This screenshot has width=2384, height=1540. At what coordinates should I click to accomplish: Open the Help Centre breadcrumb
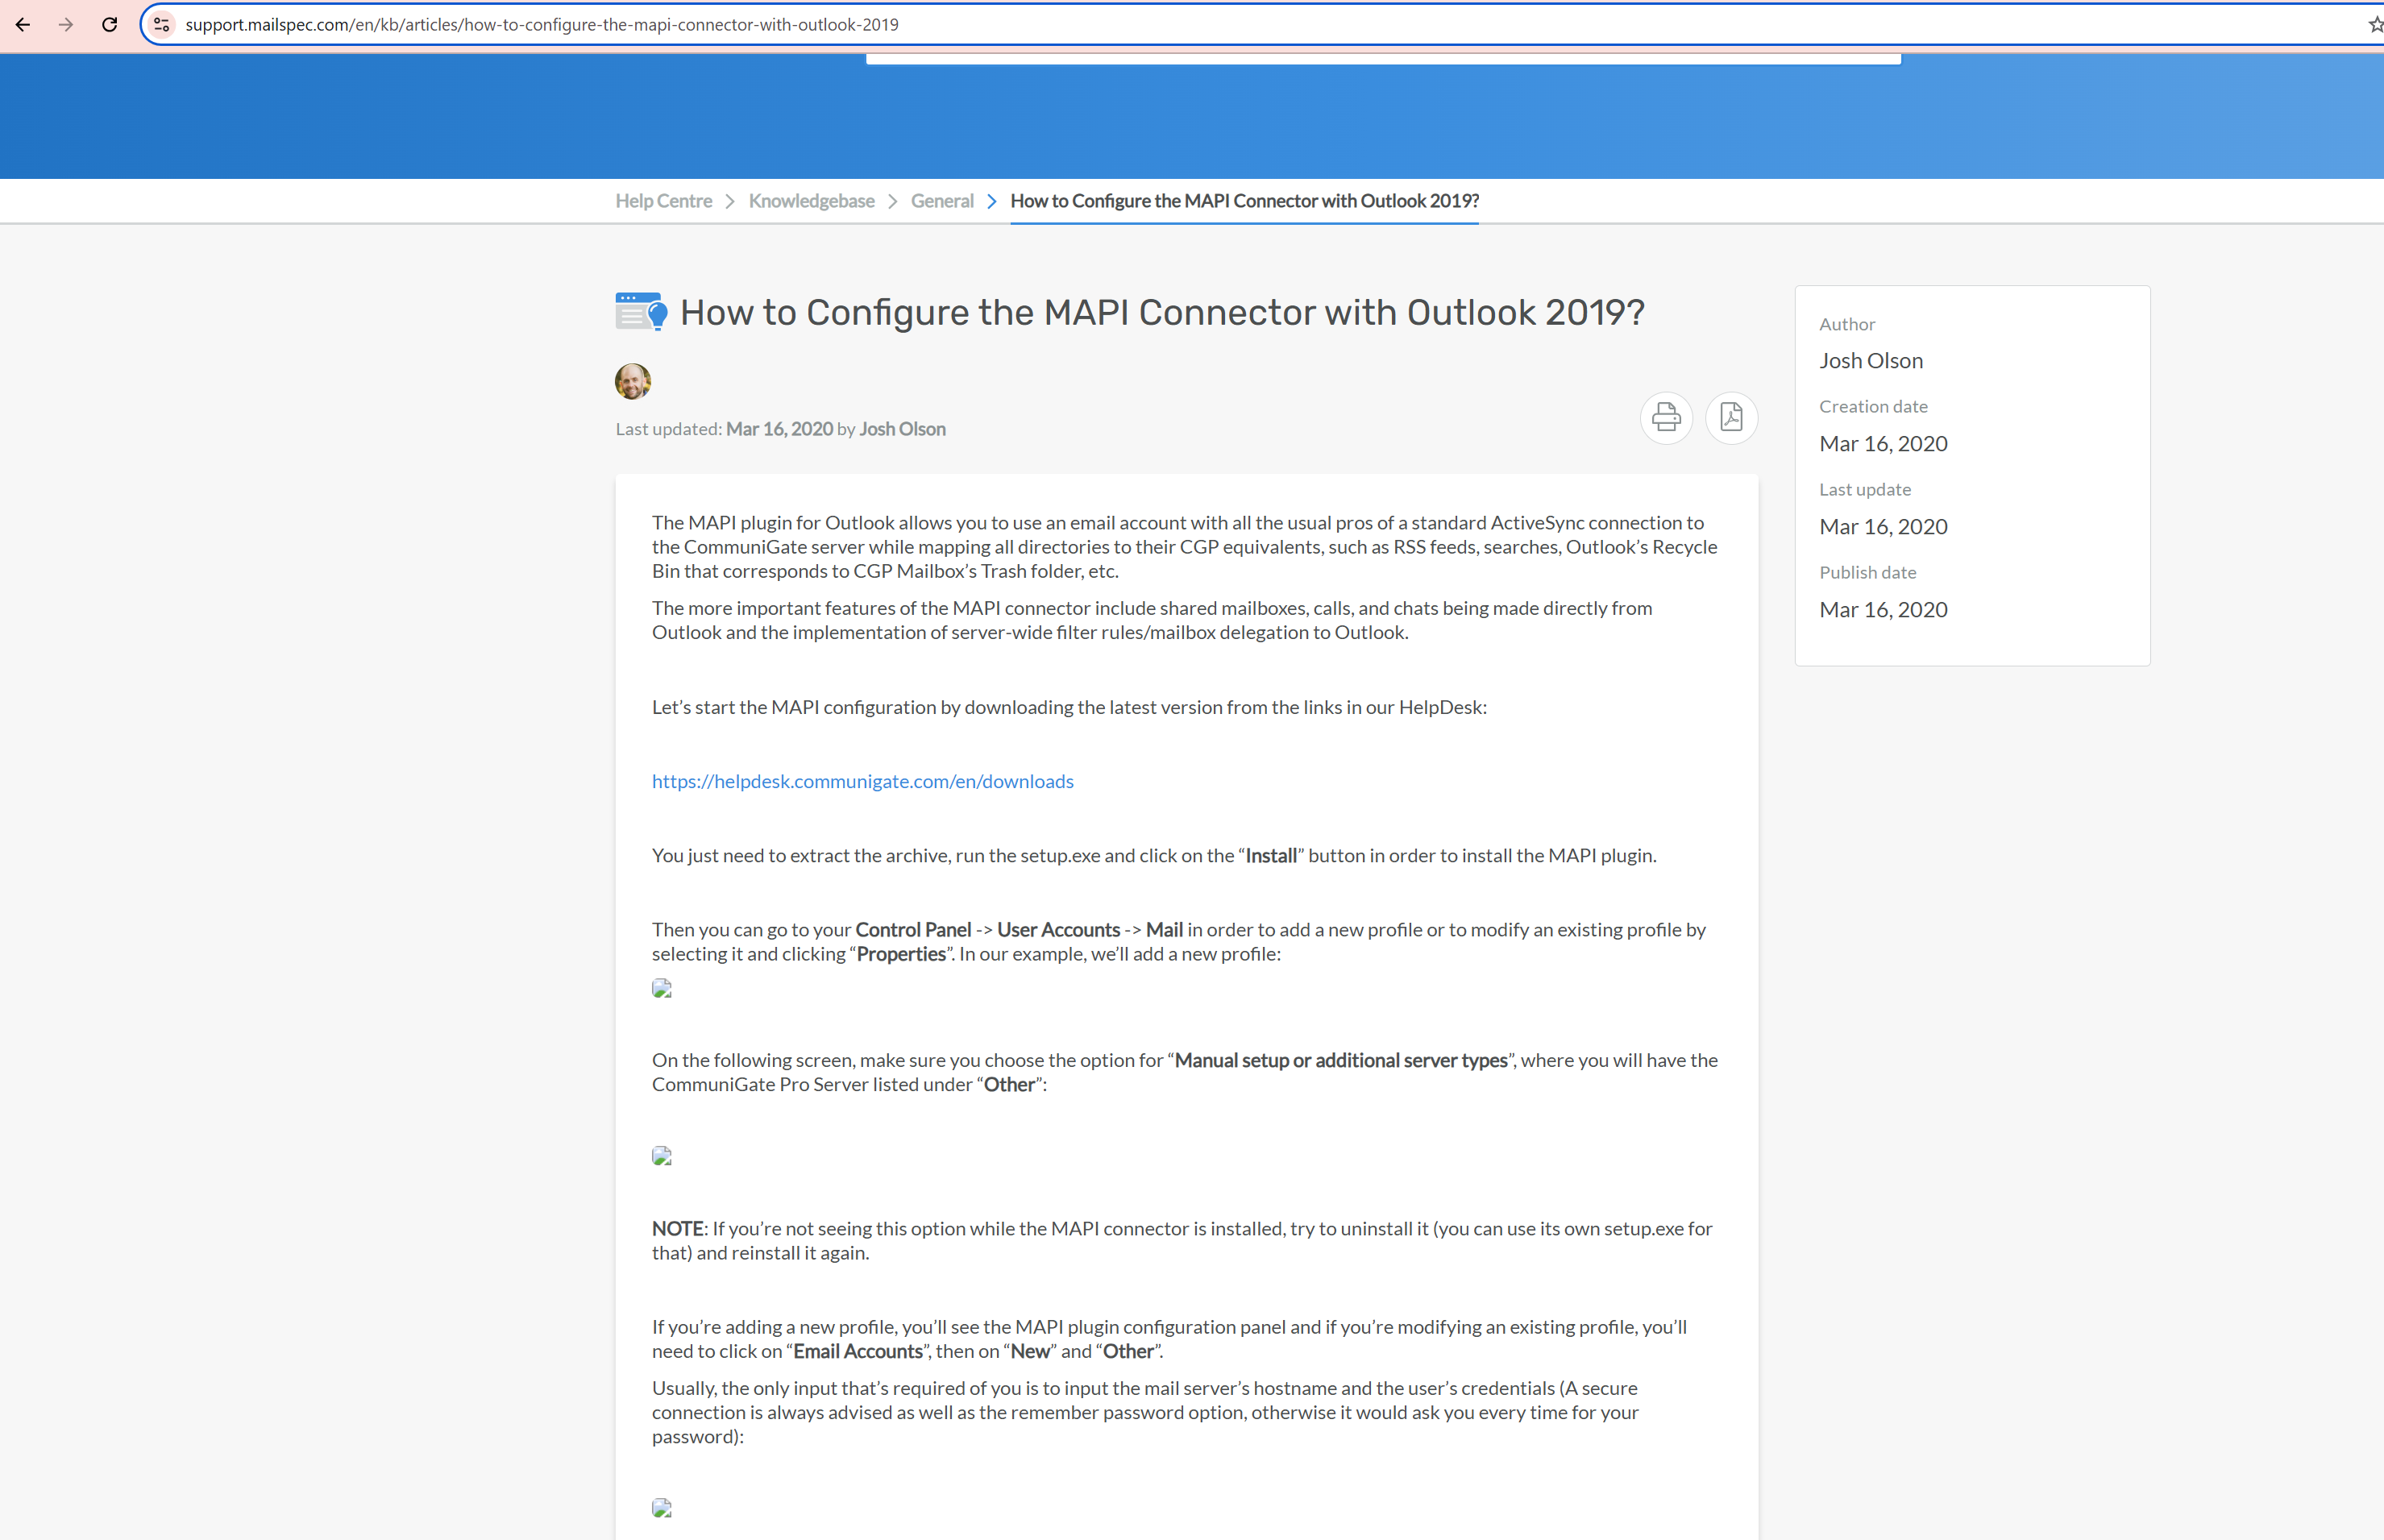(x=663, y=201)
